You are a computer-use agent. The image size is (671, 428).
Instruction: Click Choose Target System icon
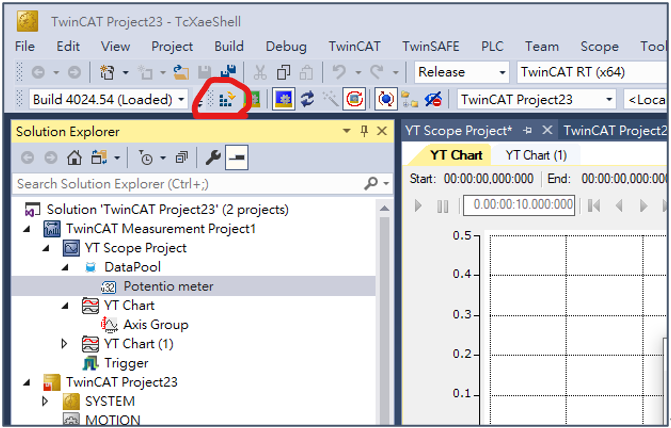pos(410,100)
